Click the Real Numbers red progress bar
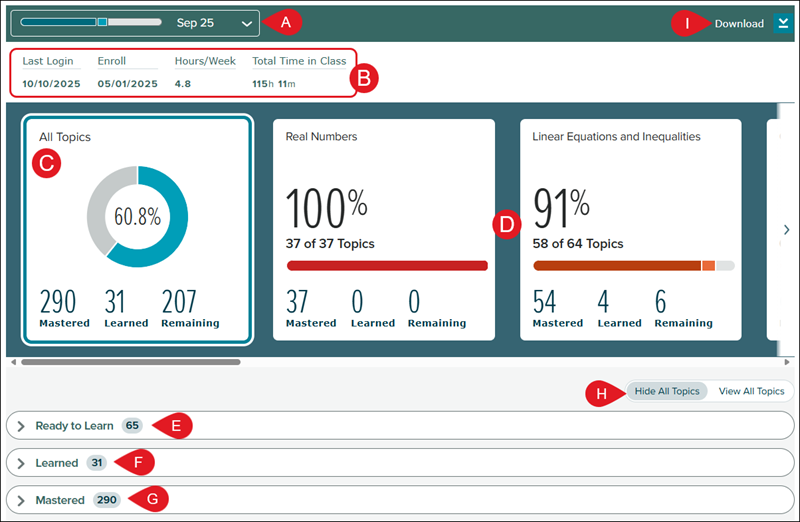 (x=387, y=266)
